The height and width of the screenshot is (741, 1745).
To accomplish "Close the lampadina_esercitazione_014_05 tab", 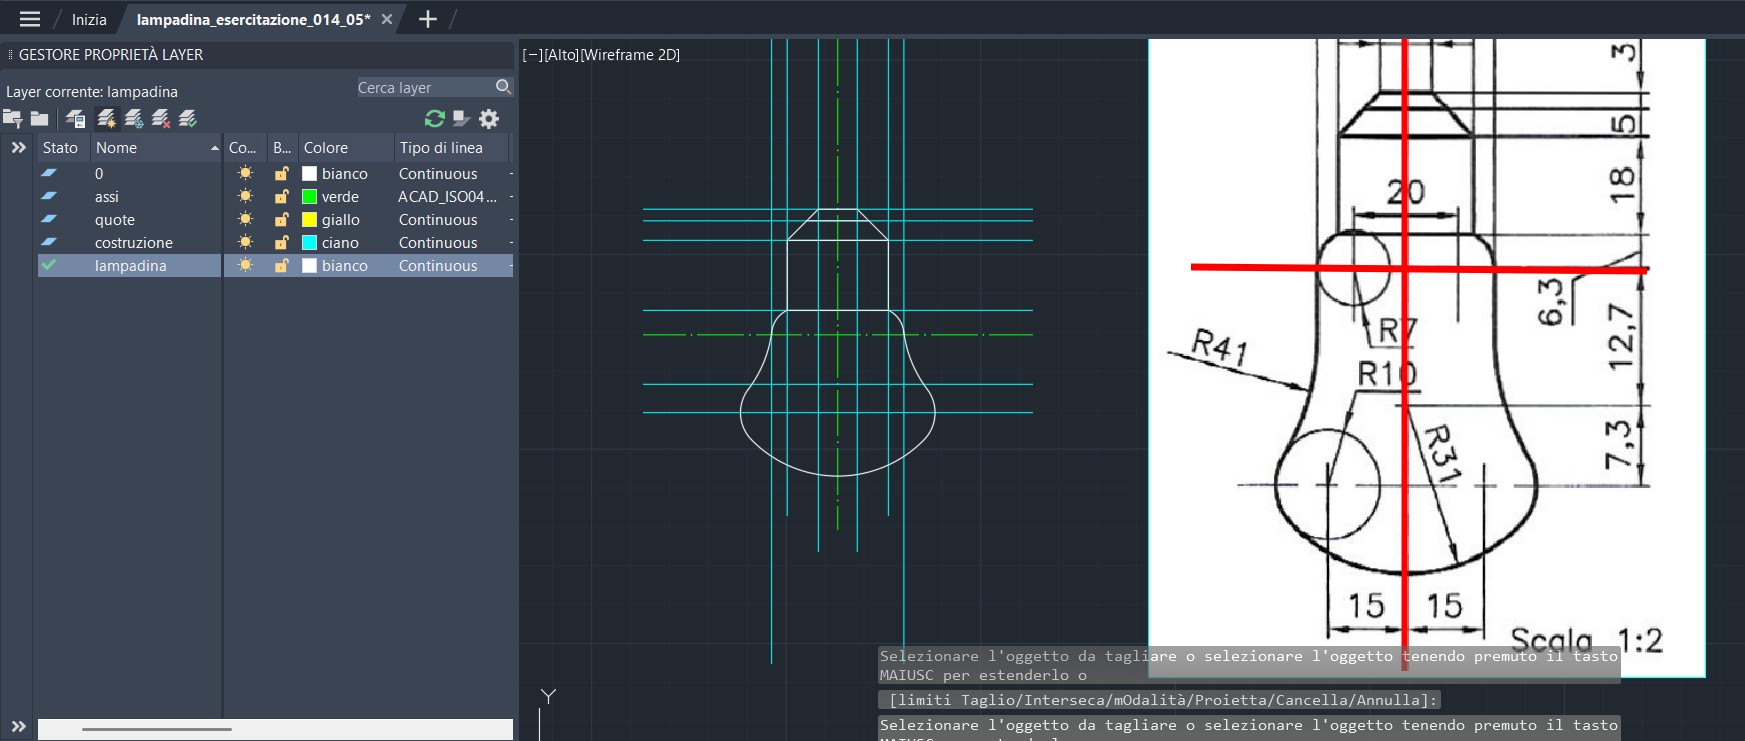I will tap(387, 19).
